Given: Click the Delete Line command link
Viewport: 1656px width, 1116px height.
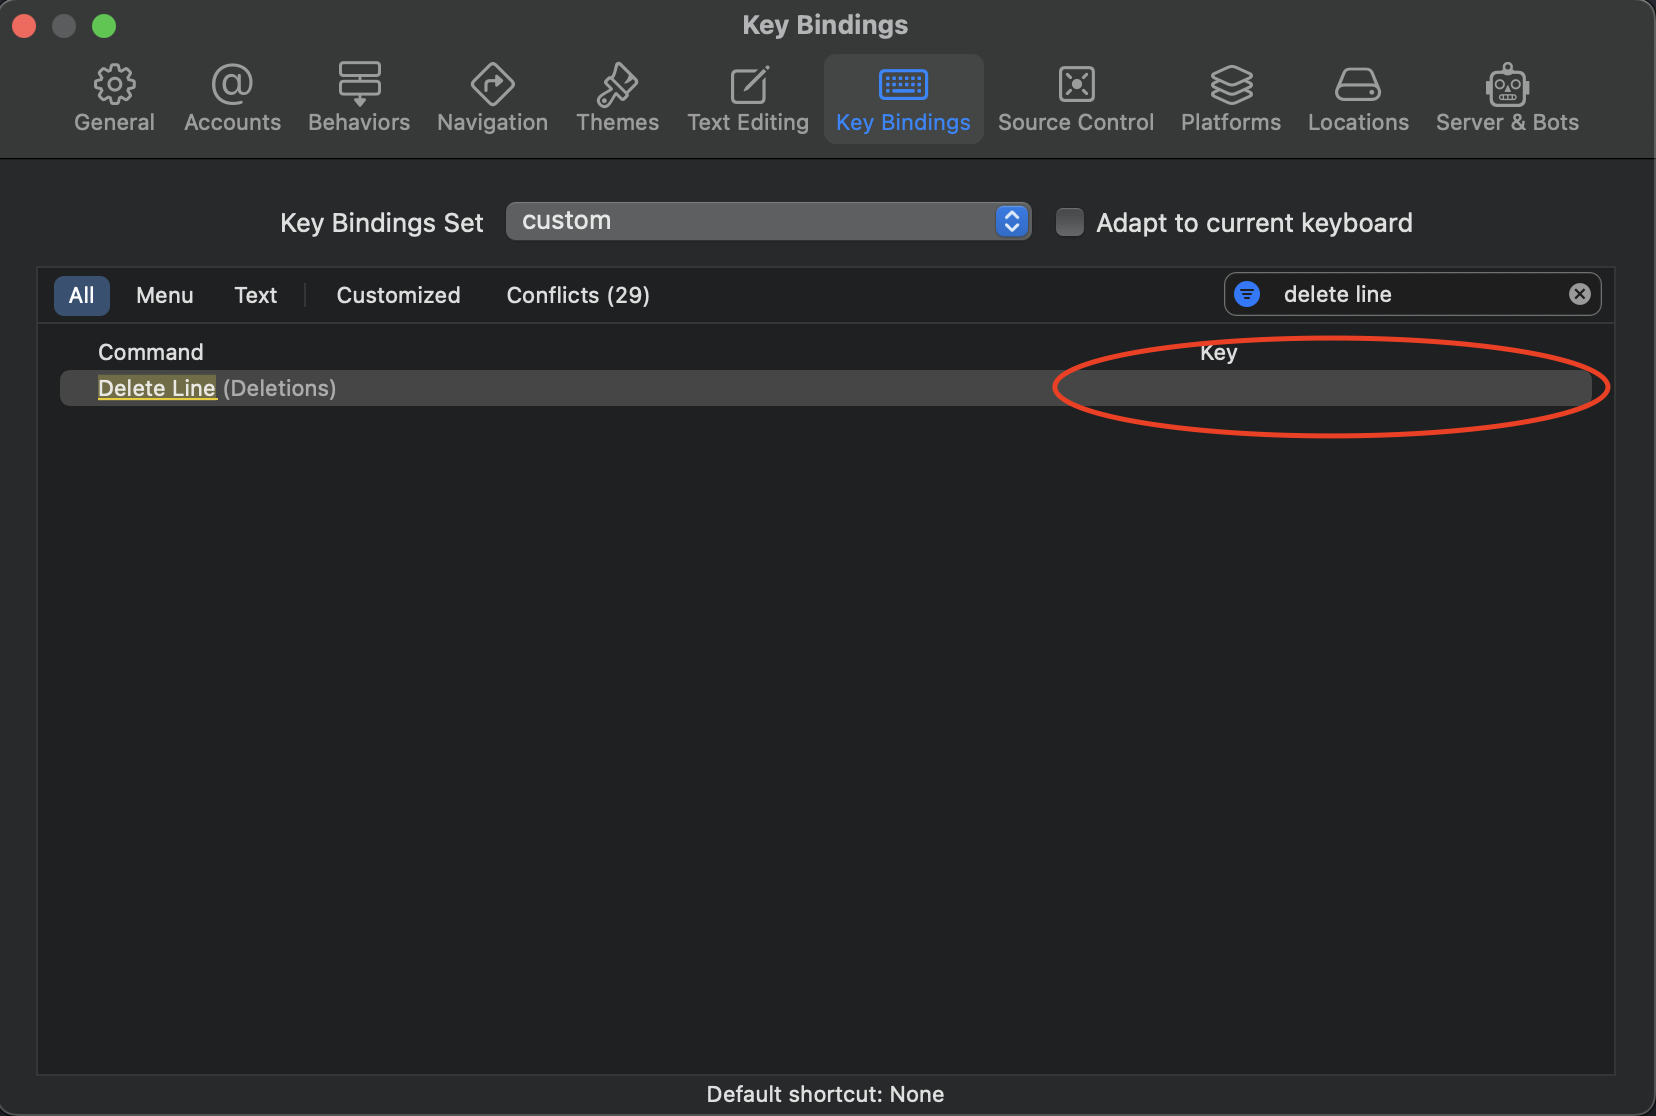Looking at the screenshot, I should click(x=156, y=388).
